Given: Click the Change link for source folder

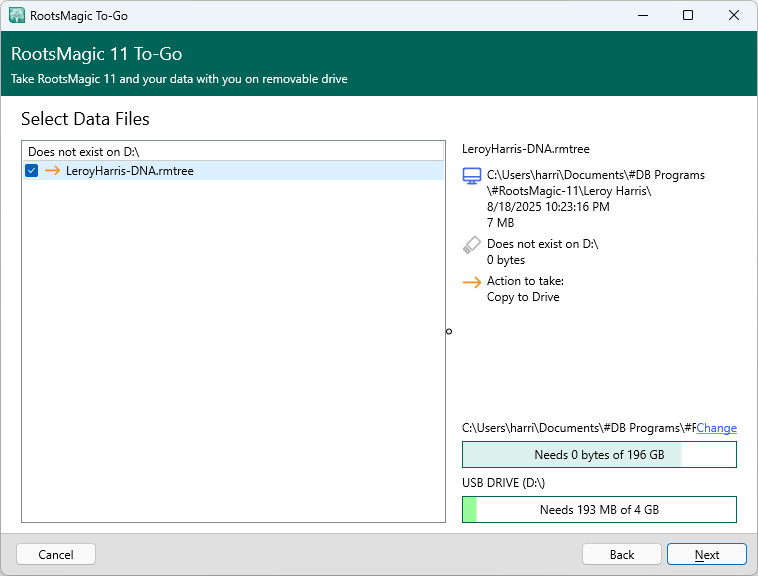Looking at the screenshot, I should pos(716,428).
